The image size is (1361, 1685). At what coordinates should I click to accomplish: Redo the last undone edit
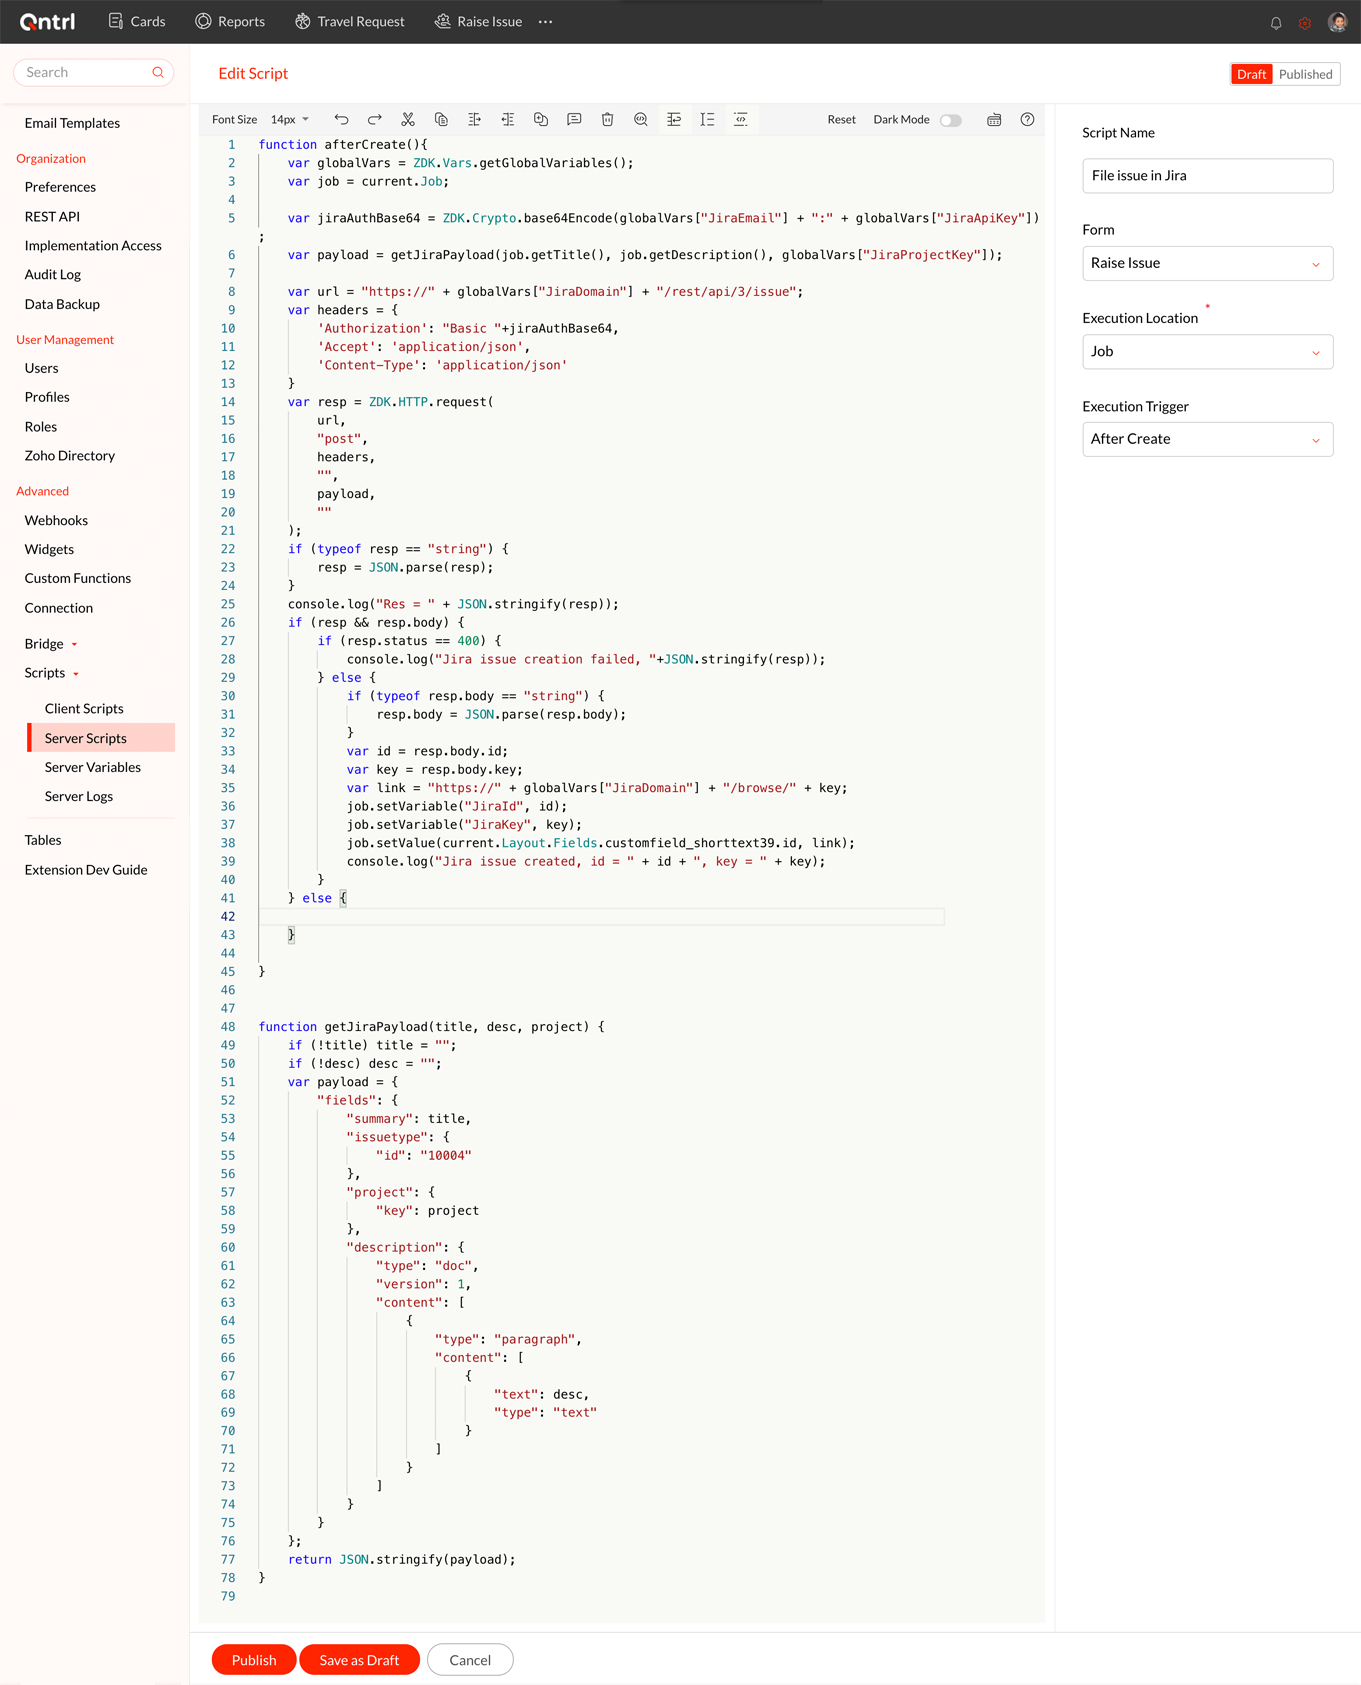tap(375, 120)
